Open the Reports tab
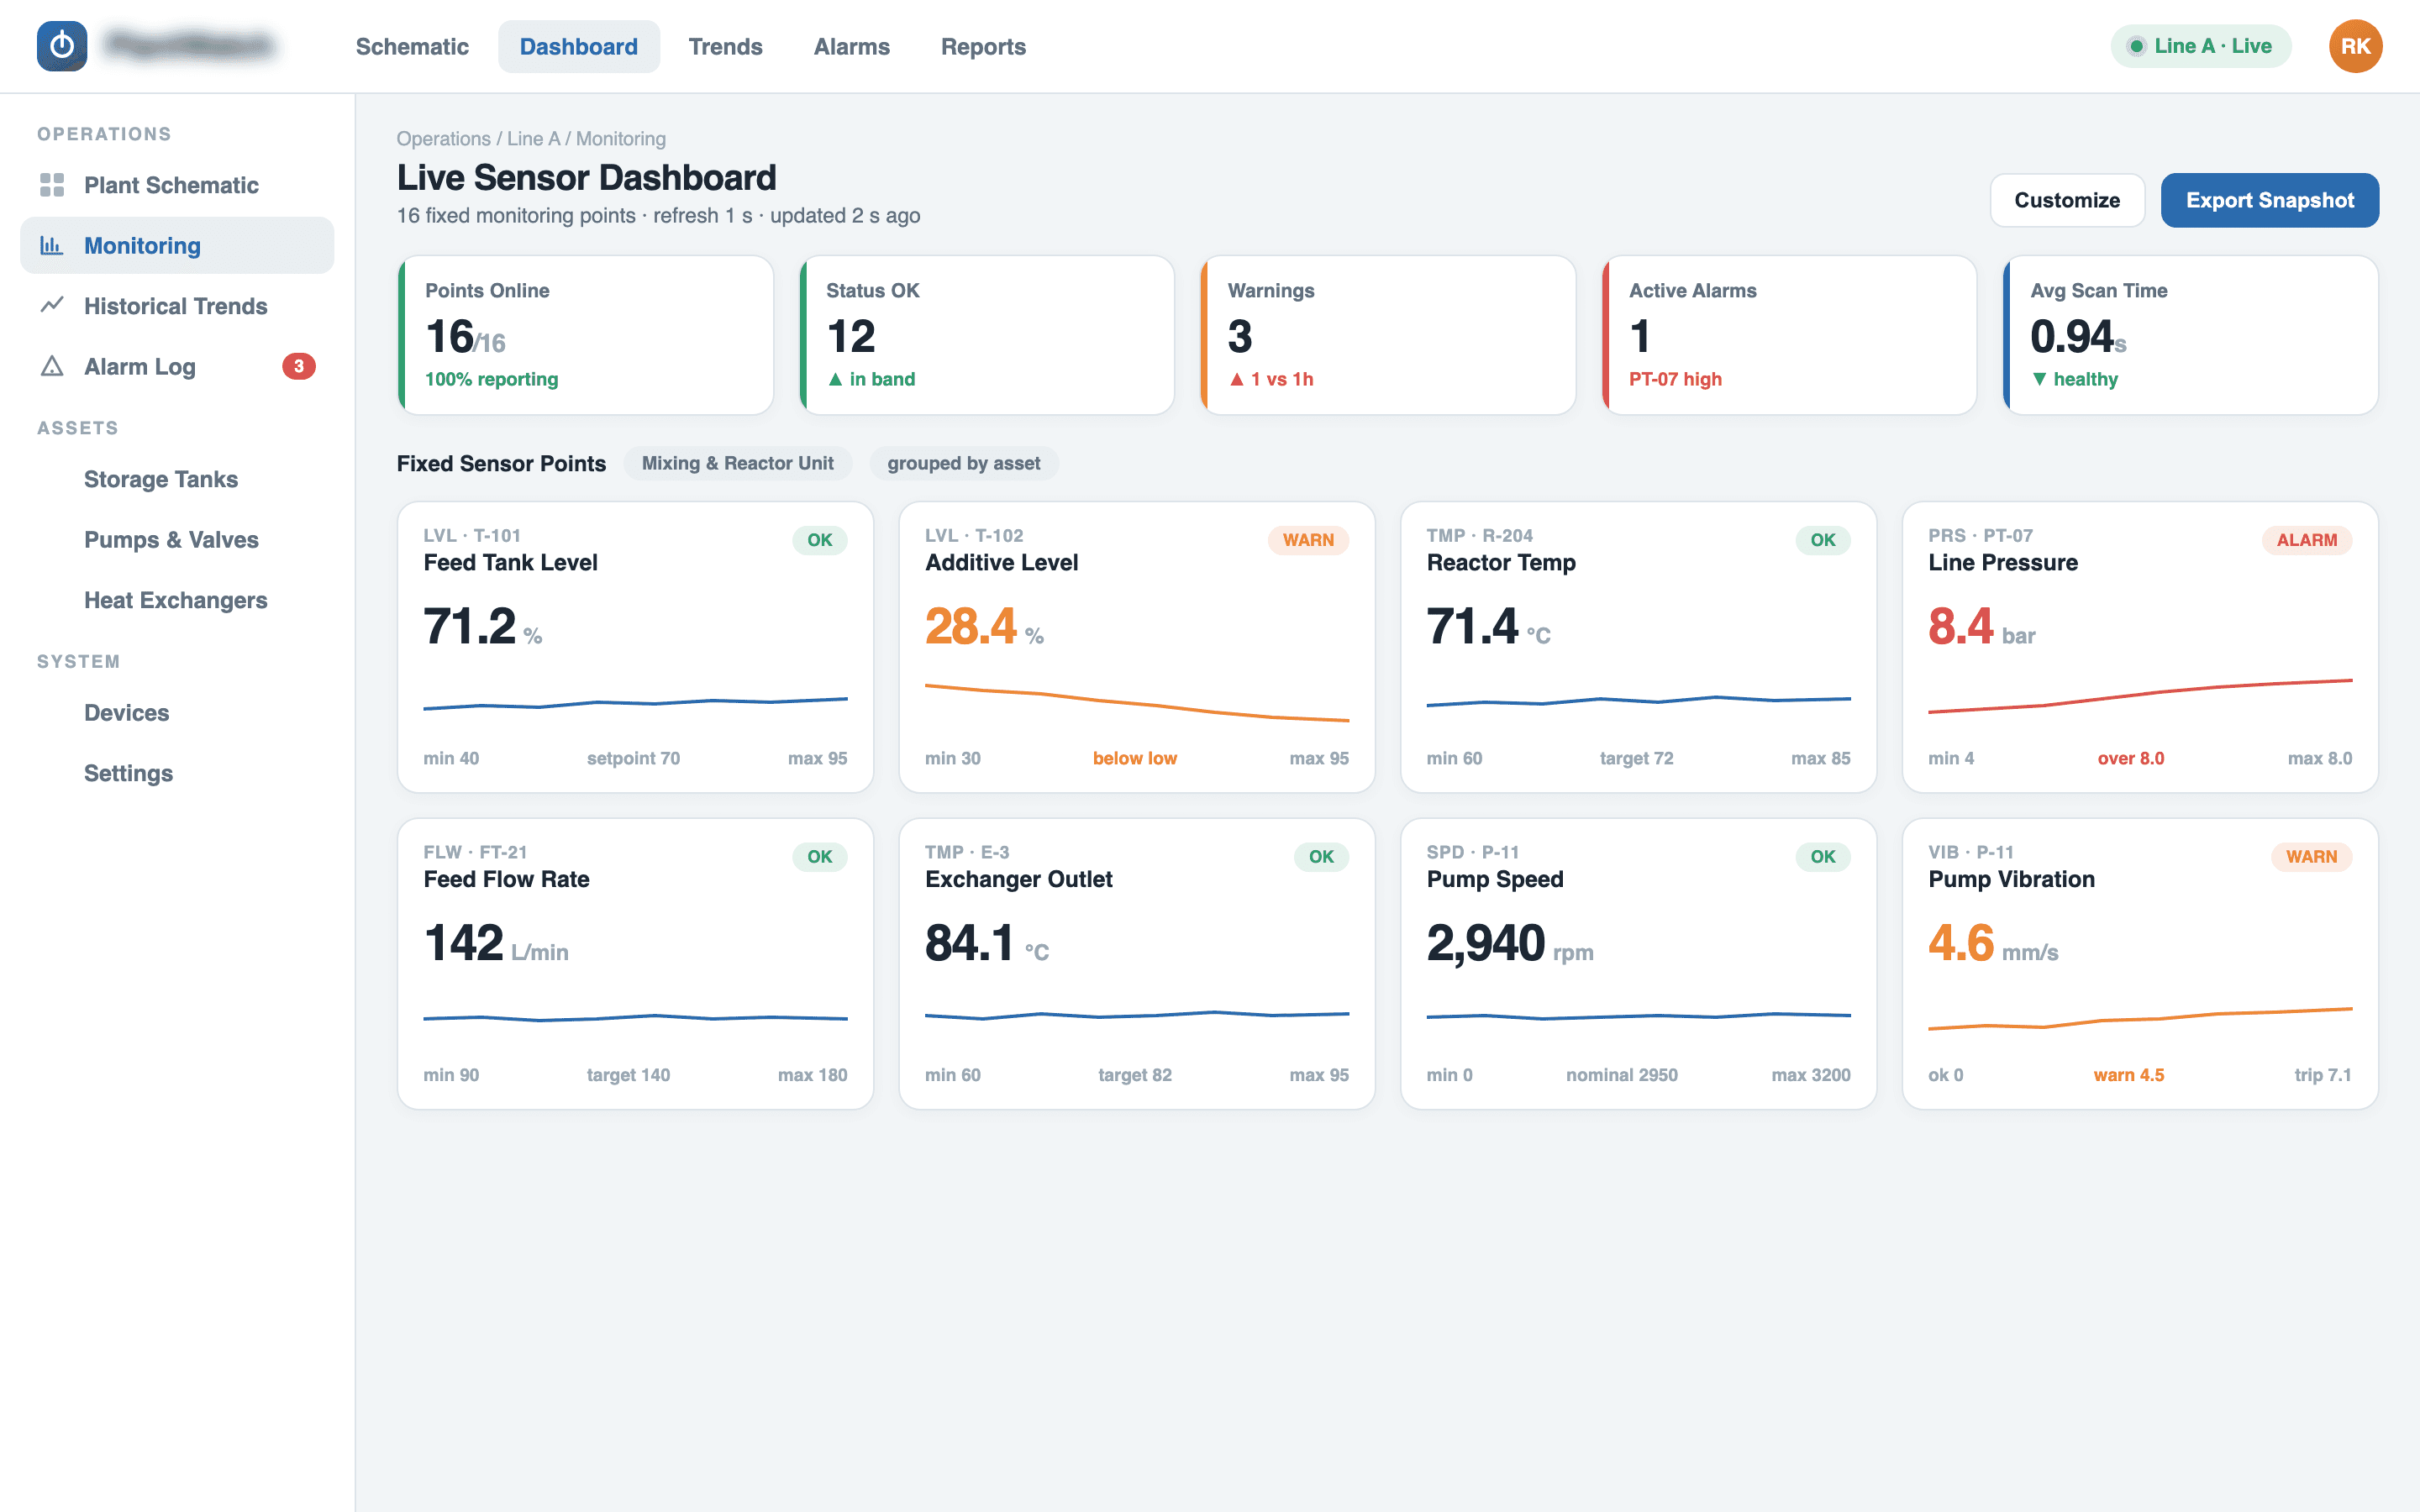Image resolution: width=2420 pixels, height=1512 pixels. click(x=983, y=46)
